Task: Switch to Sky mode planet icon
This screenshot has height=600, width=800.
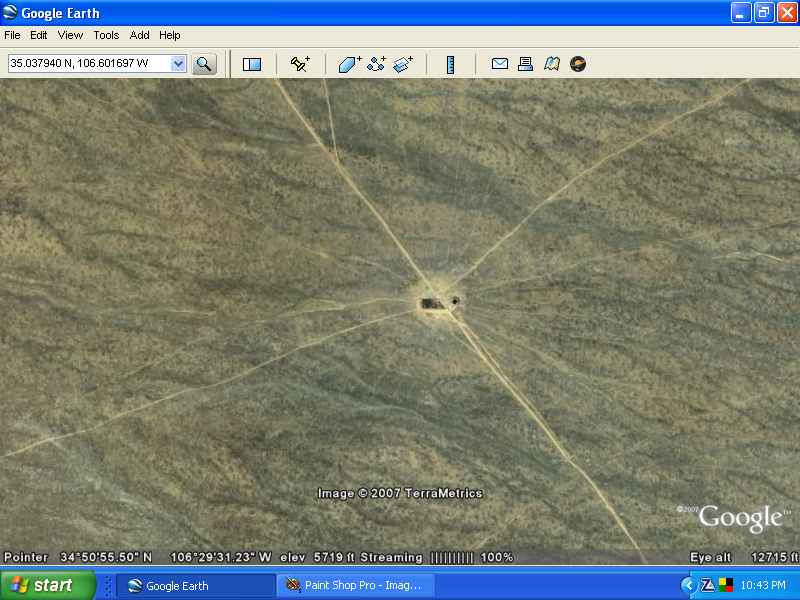Action: click(578, 64)
